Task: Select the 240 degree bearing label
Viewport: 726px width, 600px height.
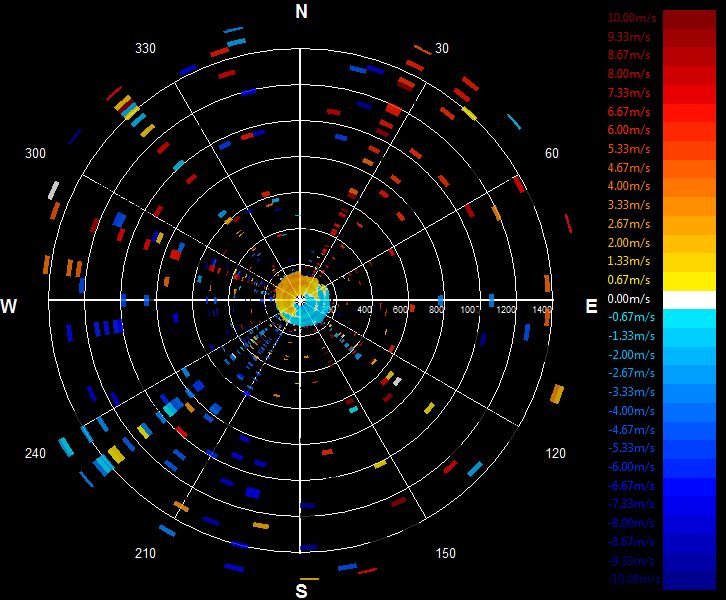Action: pyautogui.click(x=35, y=453)
